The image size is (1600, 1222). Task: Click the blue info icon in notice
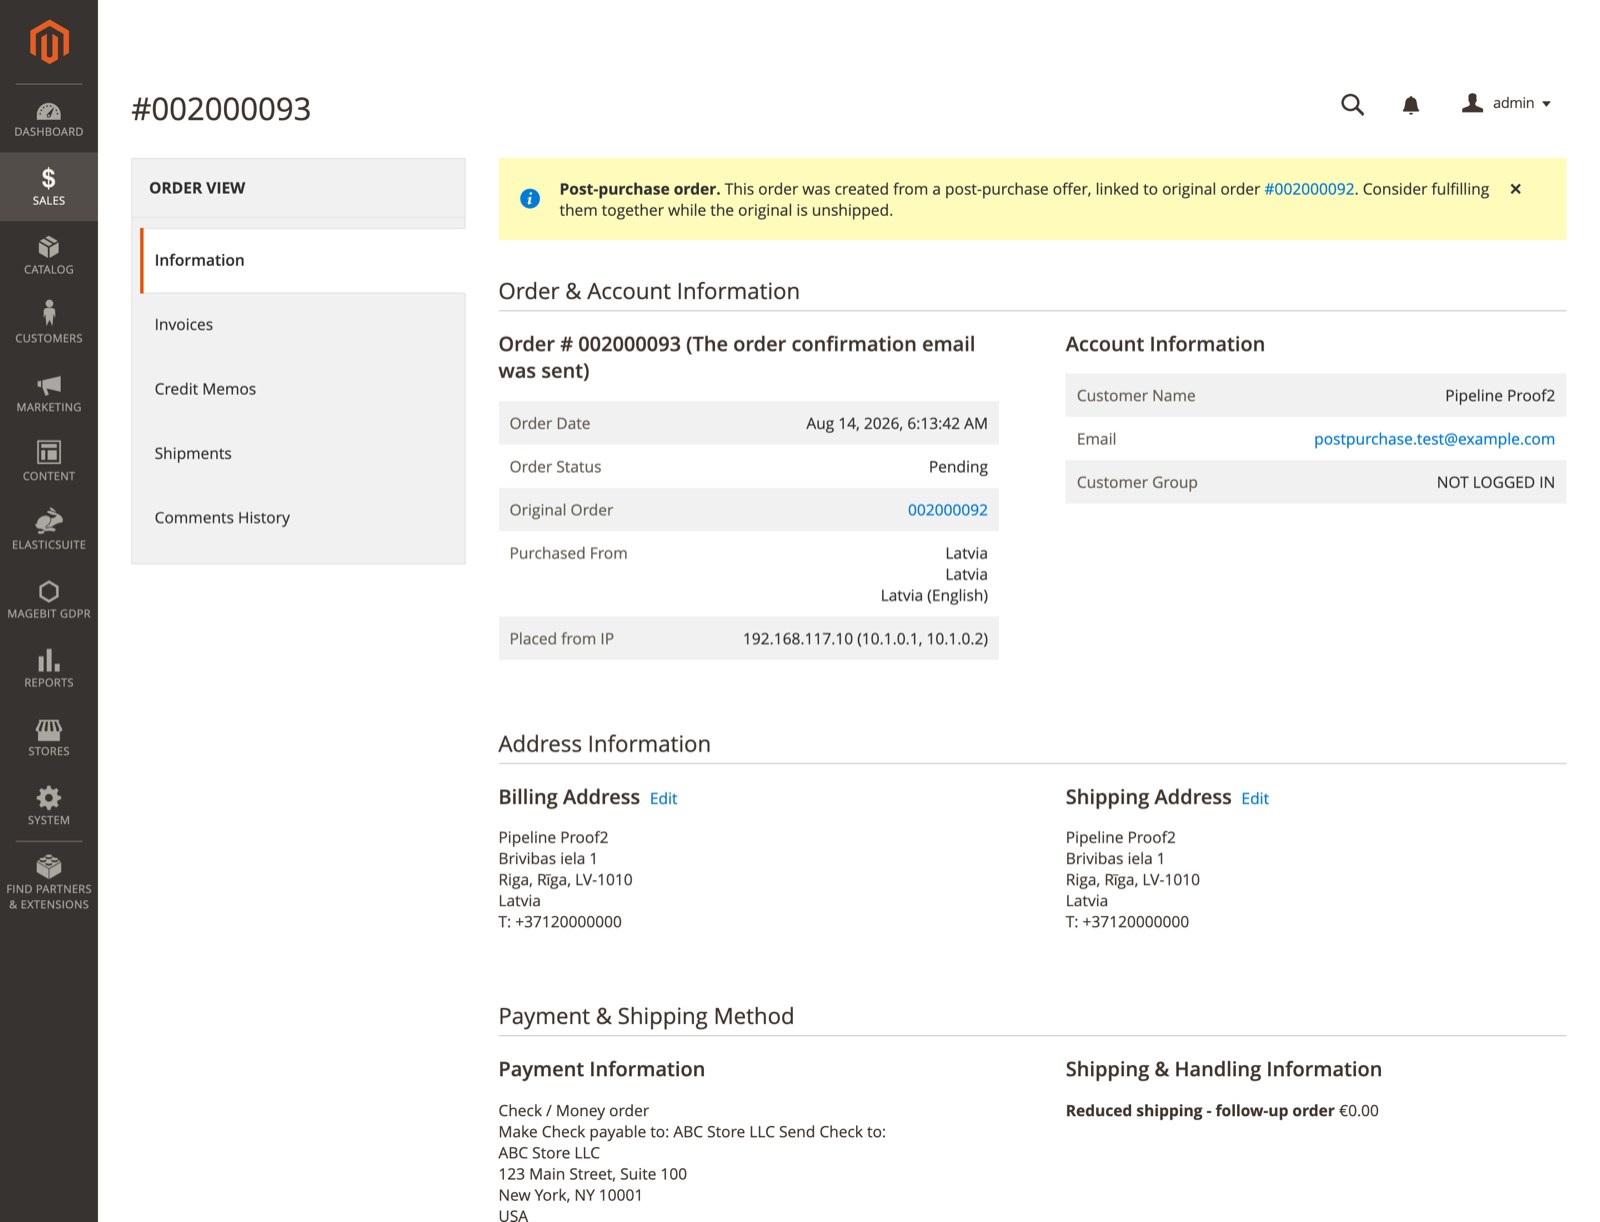coord(530,199)
